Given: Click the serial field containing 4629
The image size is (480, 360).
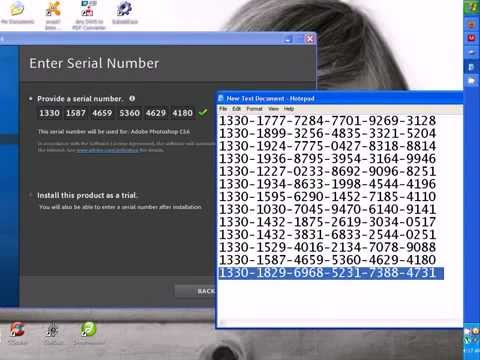Looking at the screenshot, I should [x=156, y=113].
